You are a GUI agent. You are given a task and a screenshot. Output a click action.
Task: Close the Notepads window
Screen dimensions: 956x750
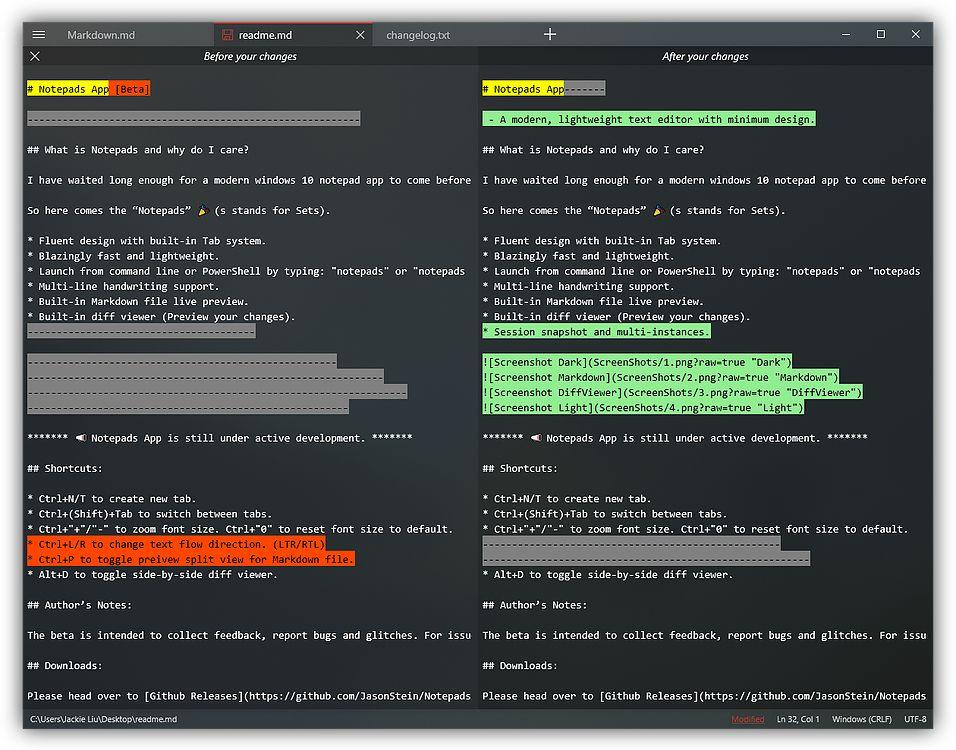(x=915, y=34)
